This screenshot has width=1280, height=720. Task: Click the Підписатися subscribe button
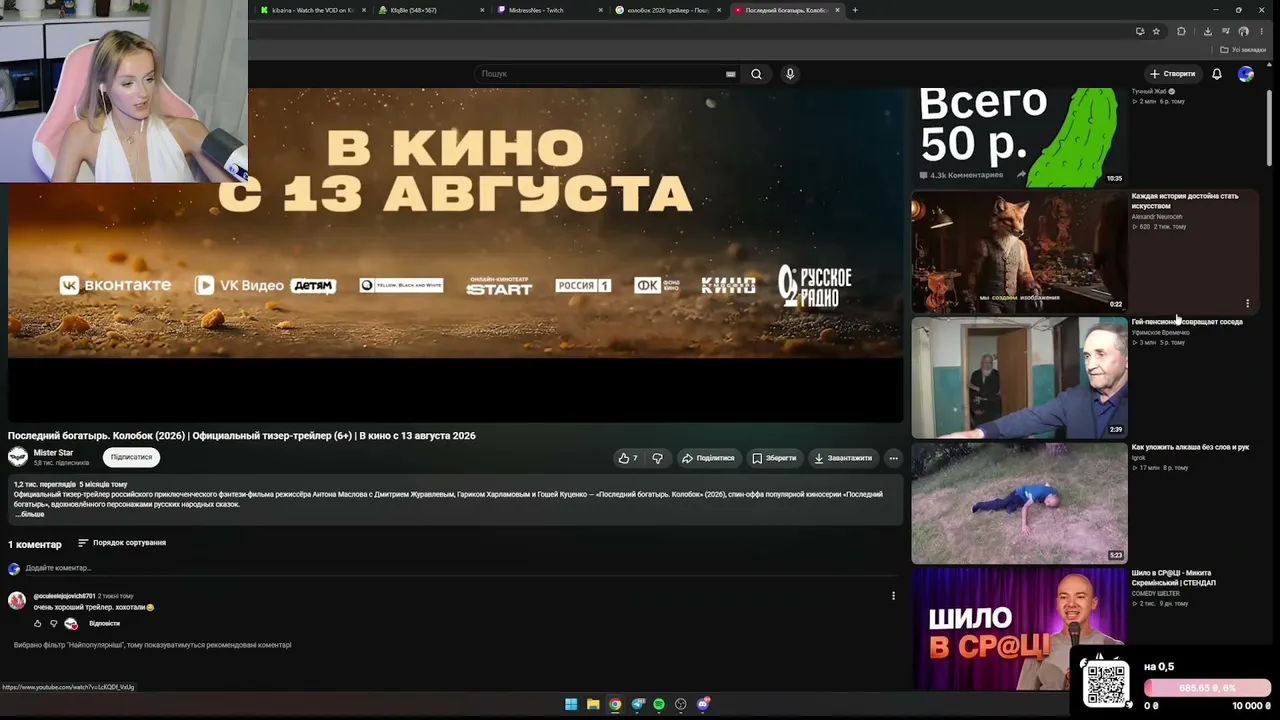point(131,457)
